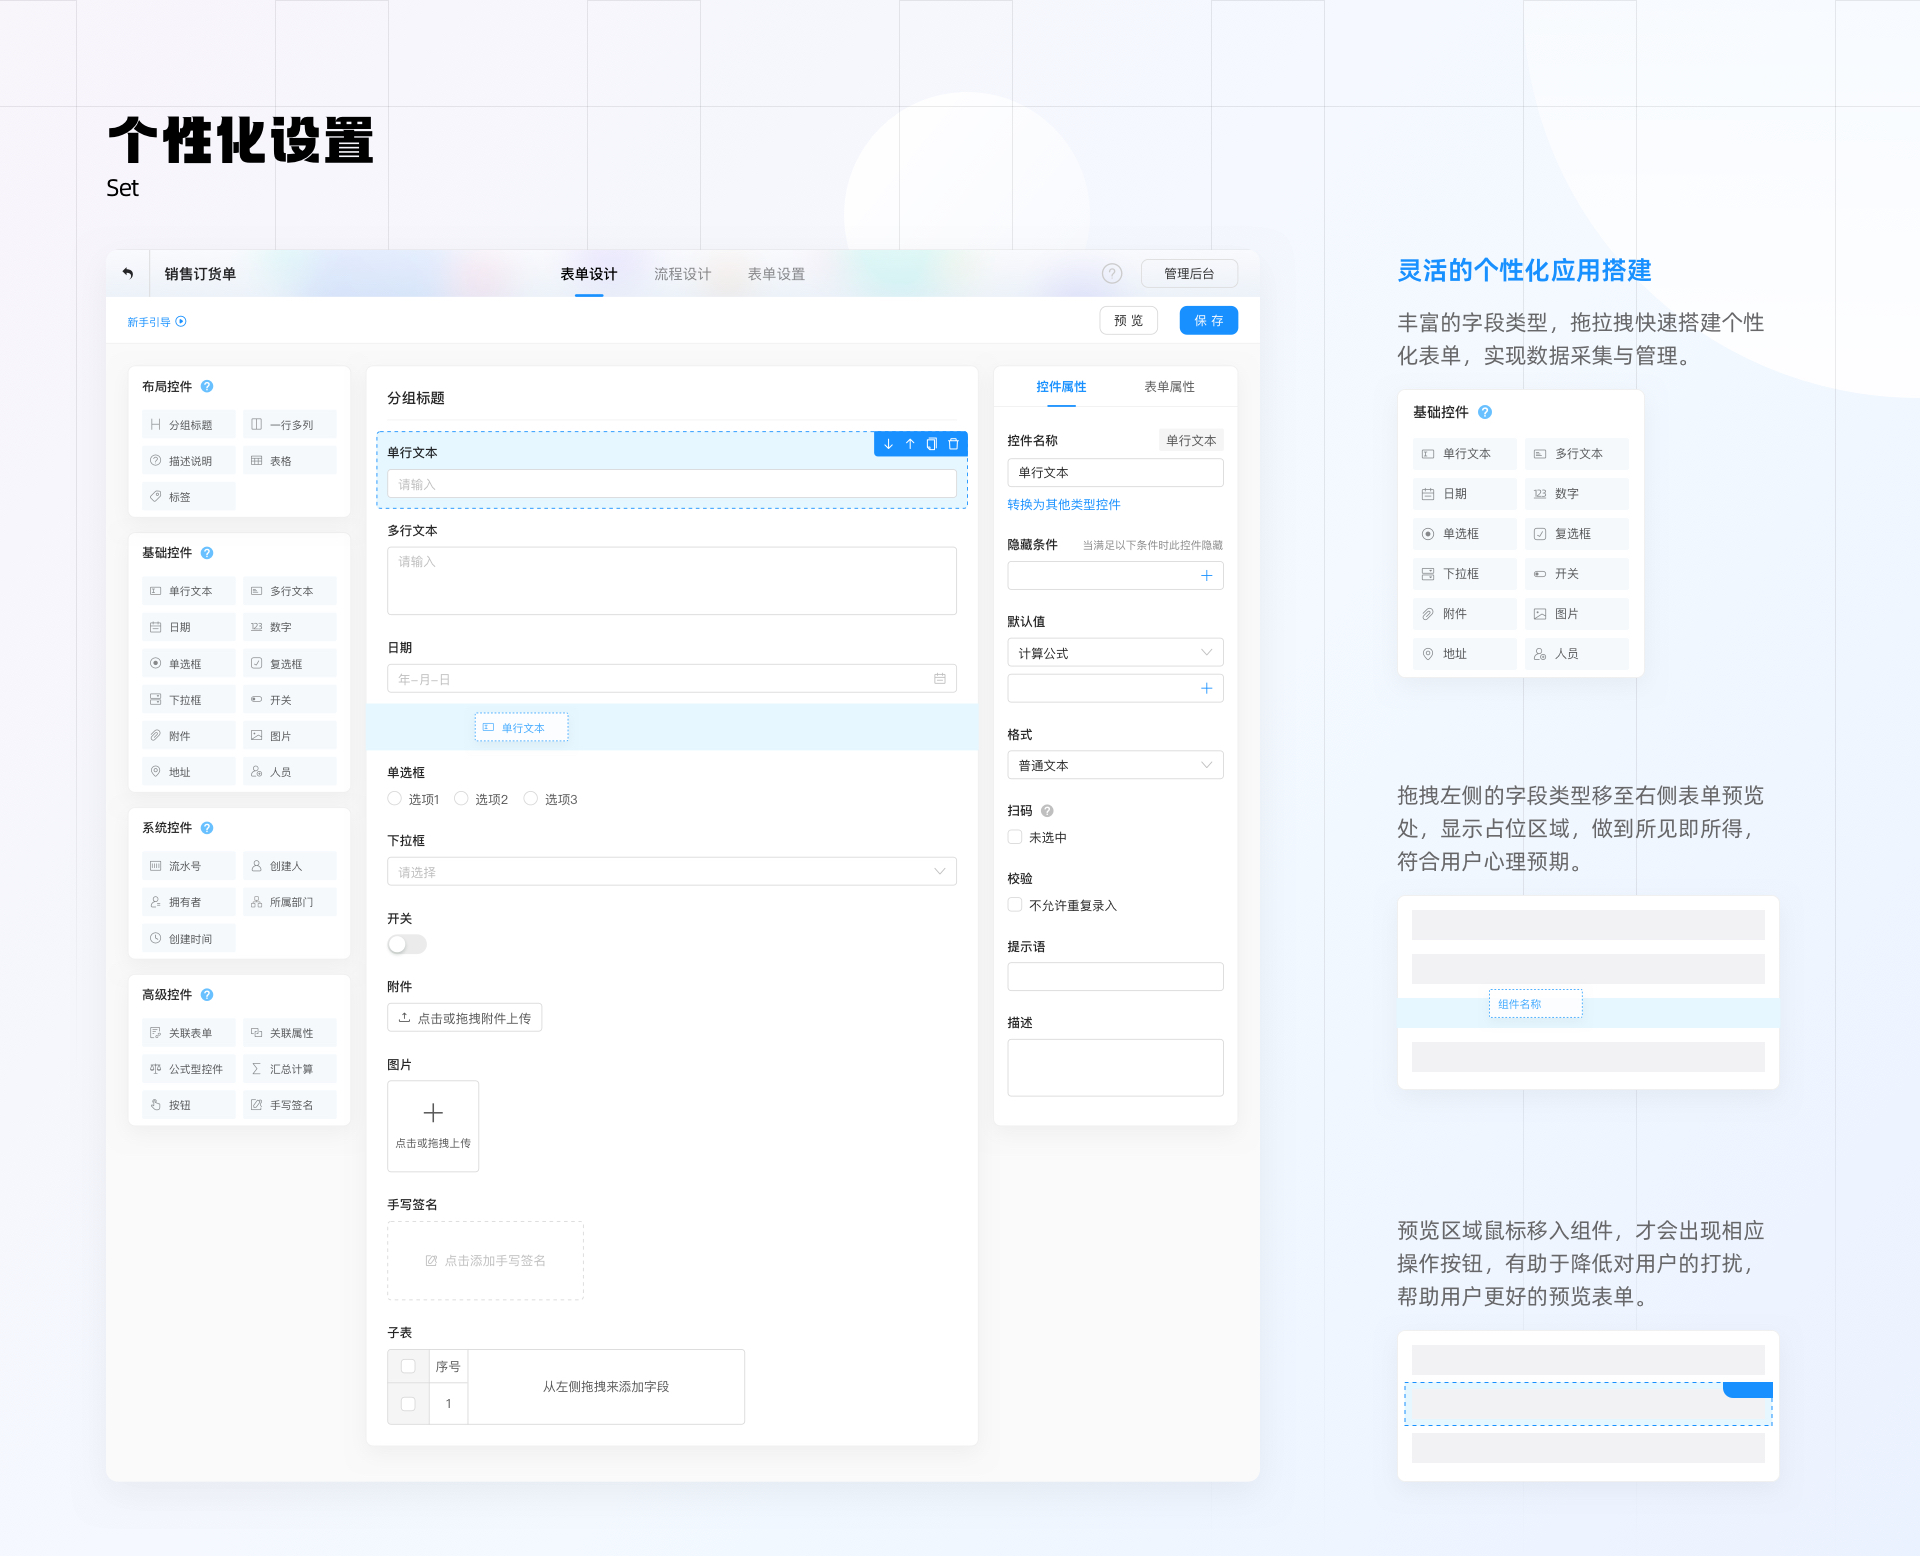The height and width of the screenshot is (1556, 1920).
Task: Click the 保存 button
Action: (x=1208, y=321)
